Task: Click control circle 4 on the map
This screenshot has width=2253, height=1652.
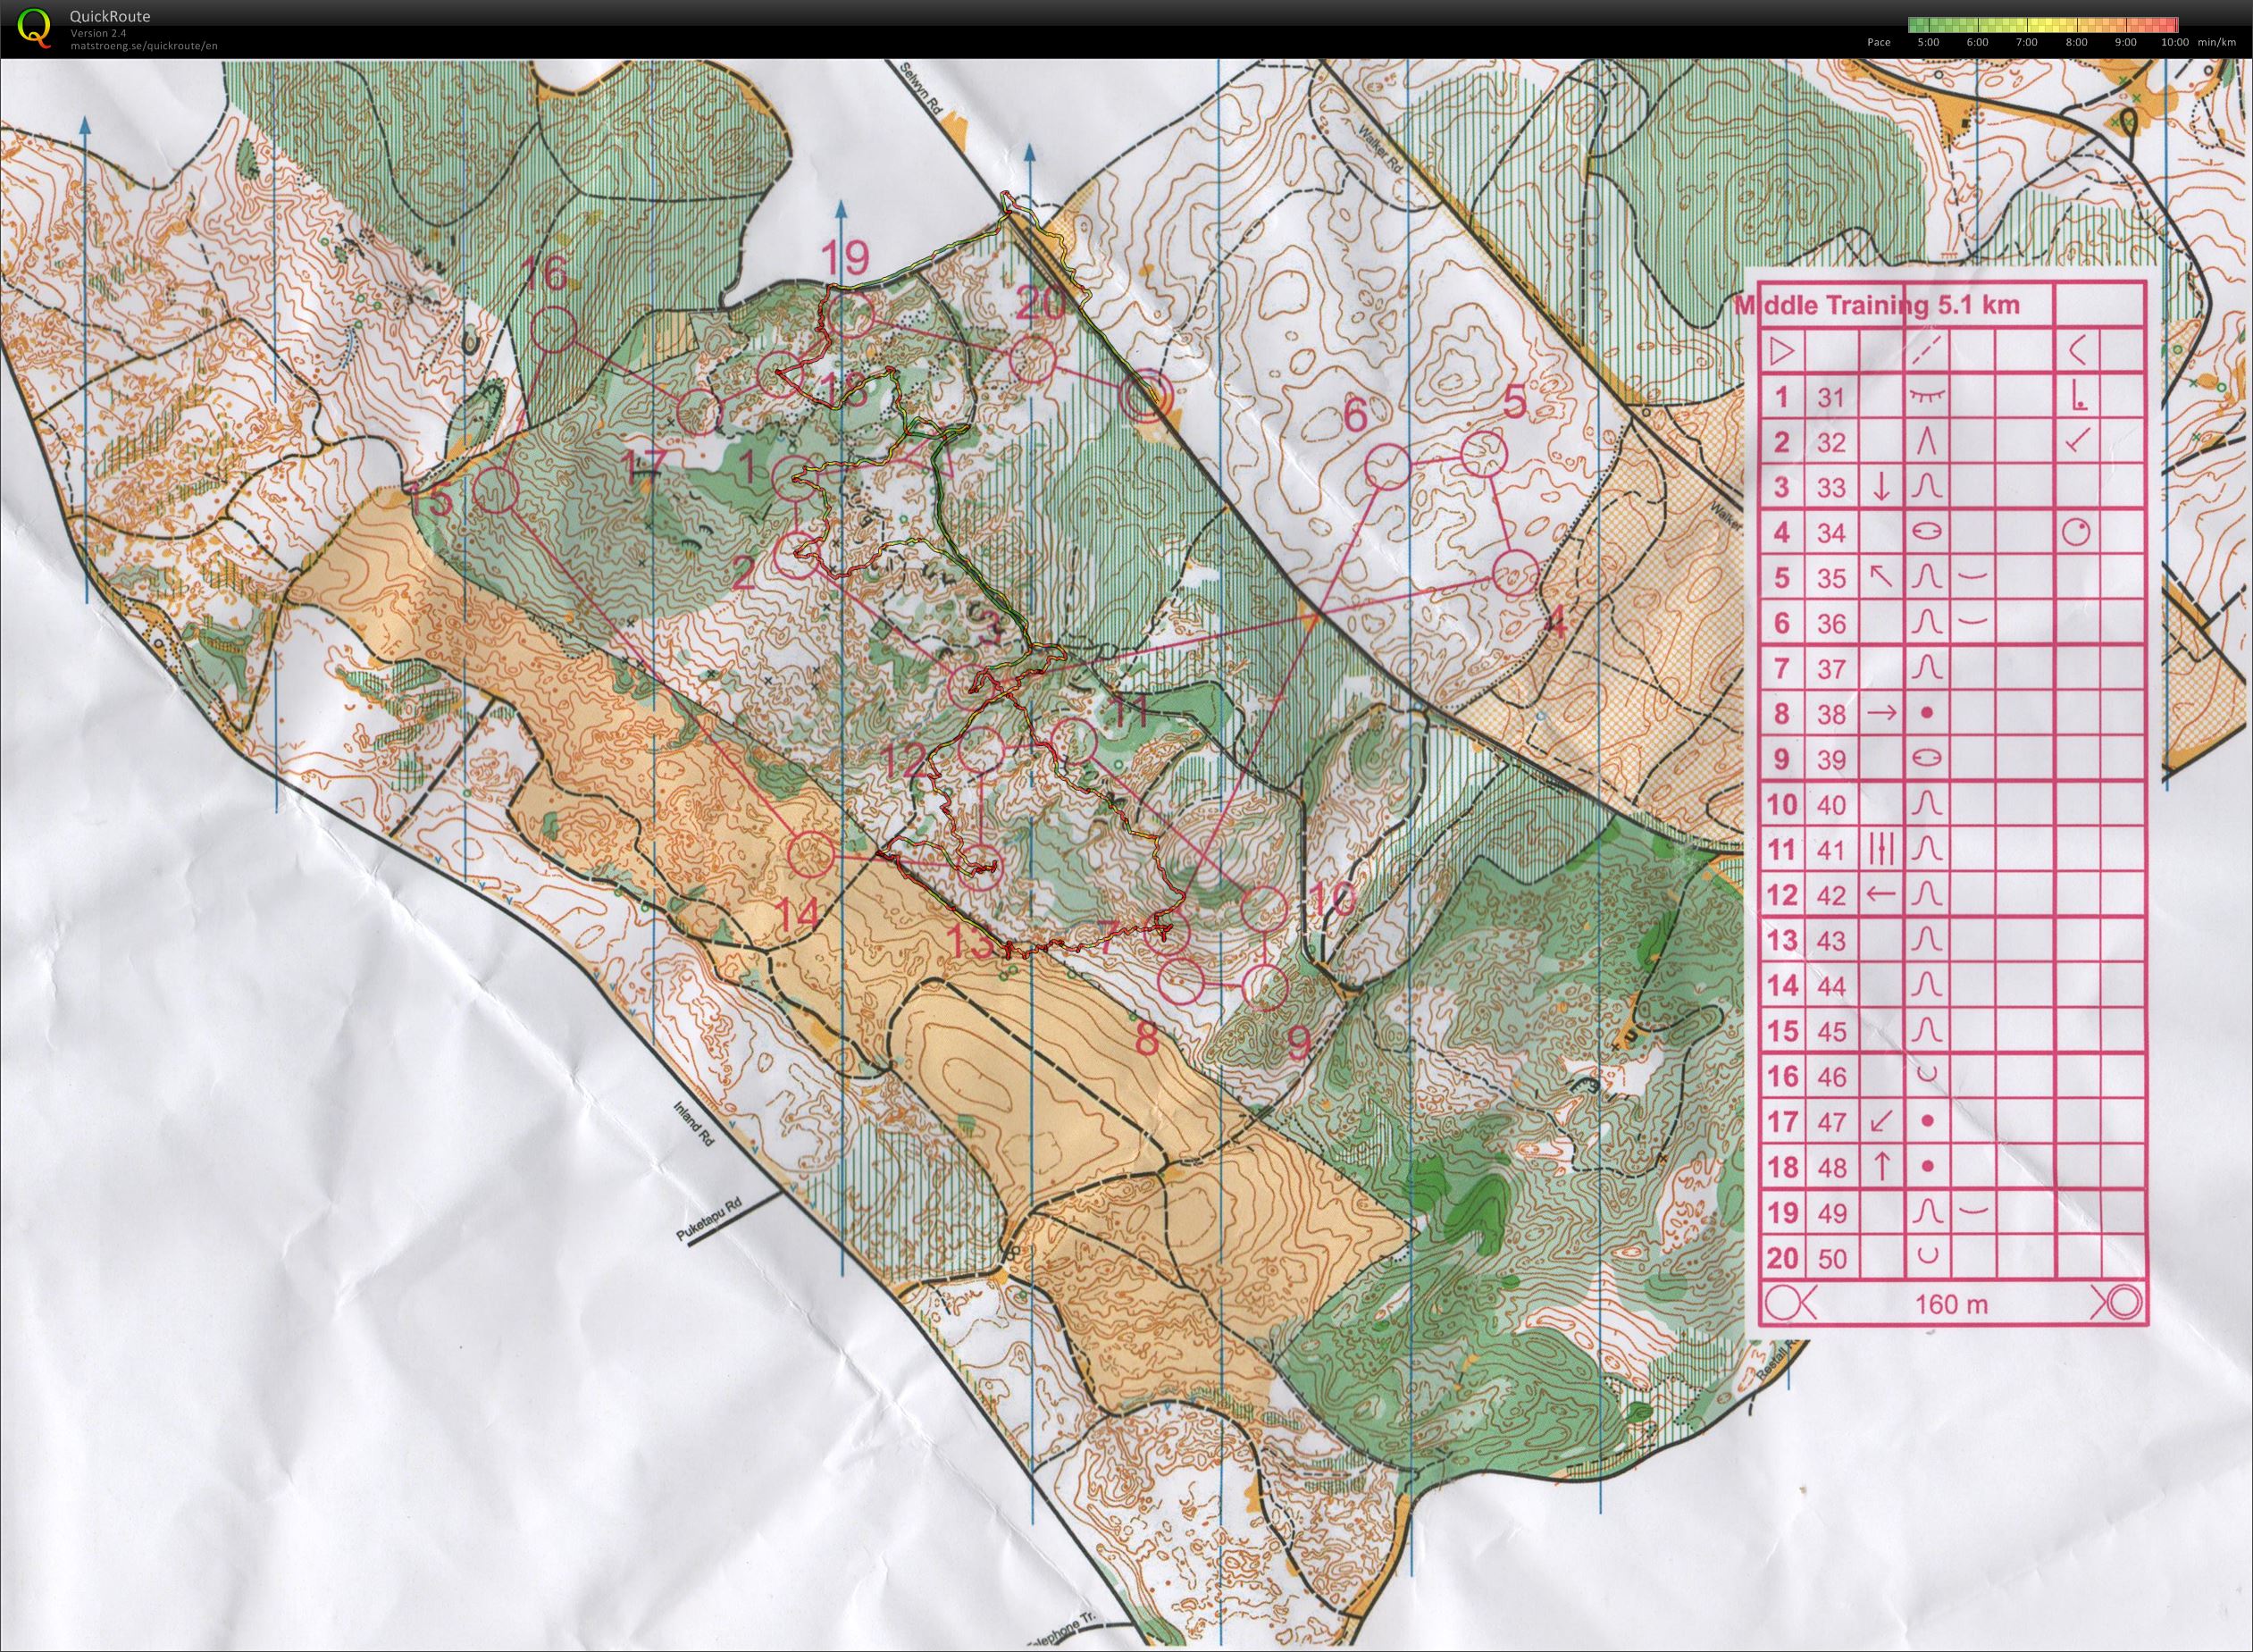Action: click(1514, 574)
